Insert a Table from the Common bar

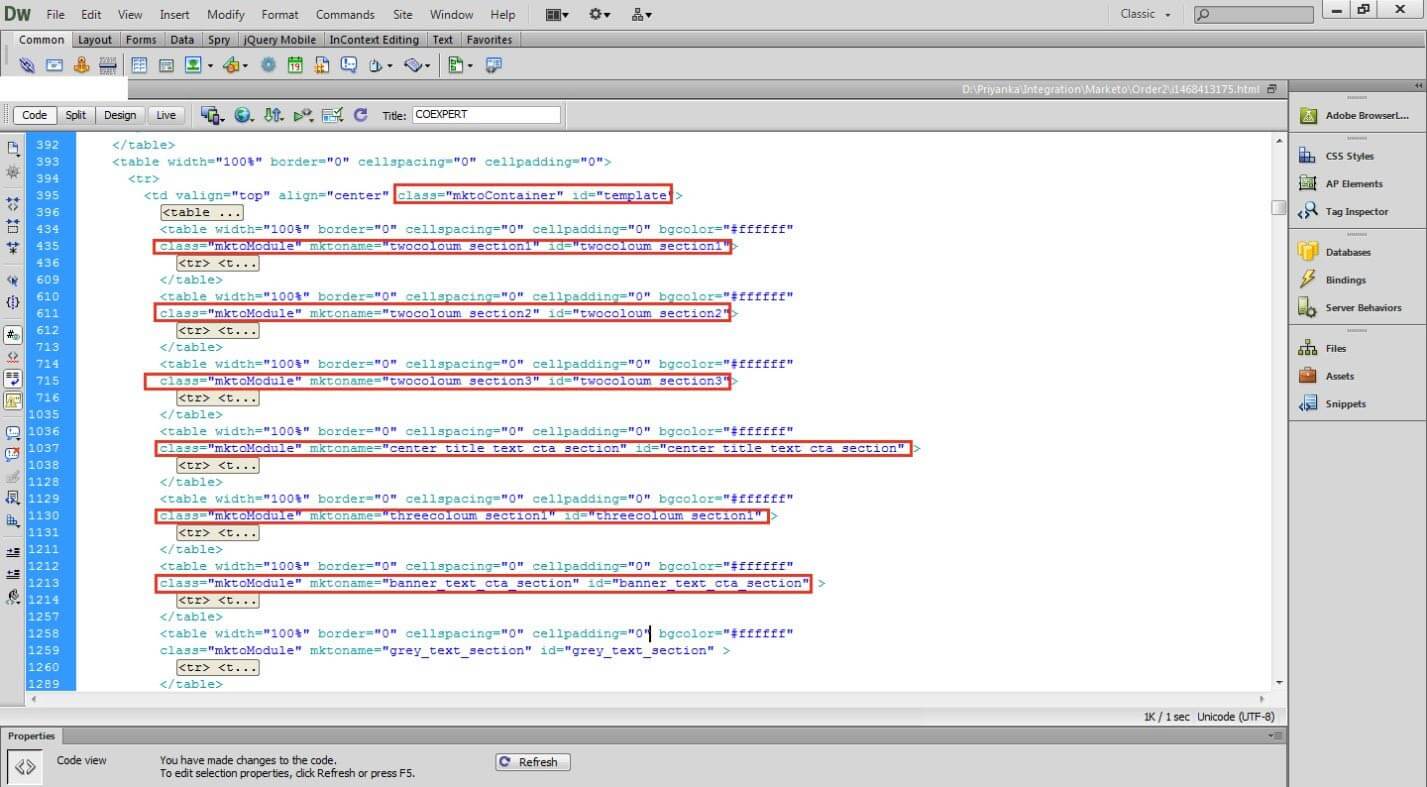click(x=139, y=65)
